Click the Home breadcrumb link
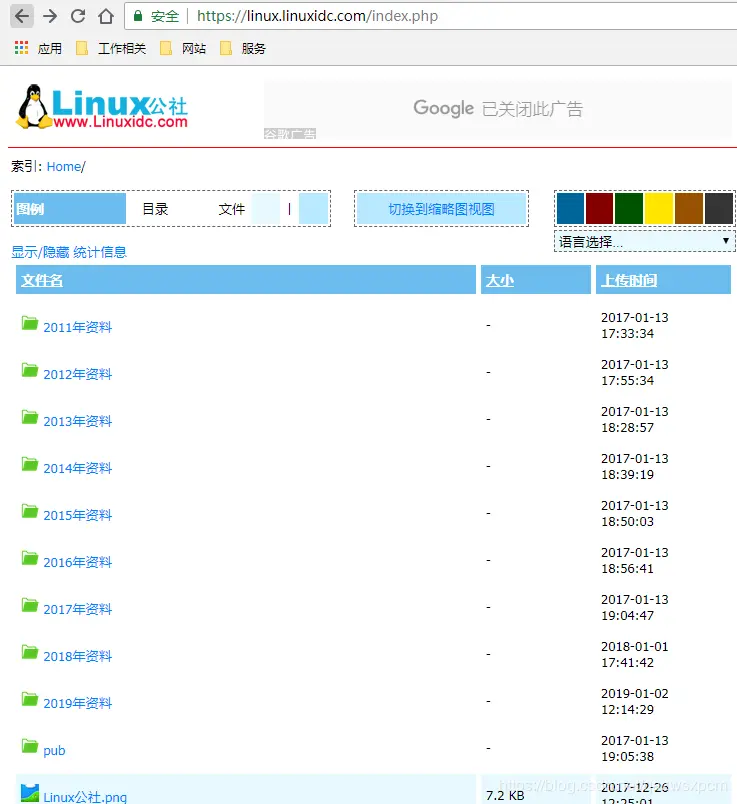 pos(64,167)
